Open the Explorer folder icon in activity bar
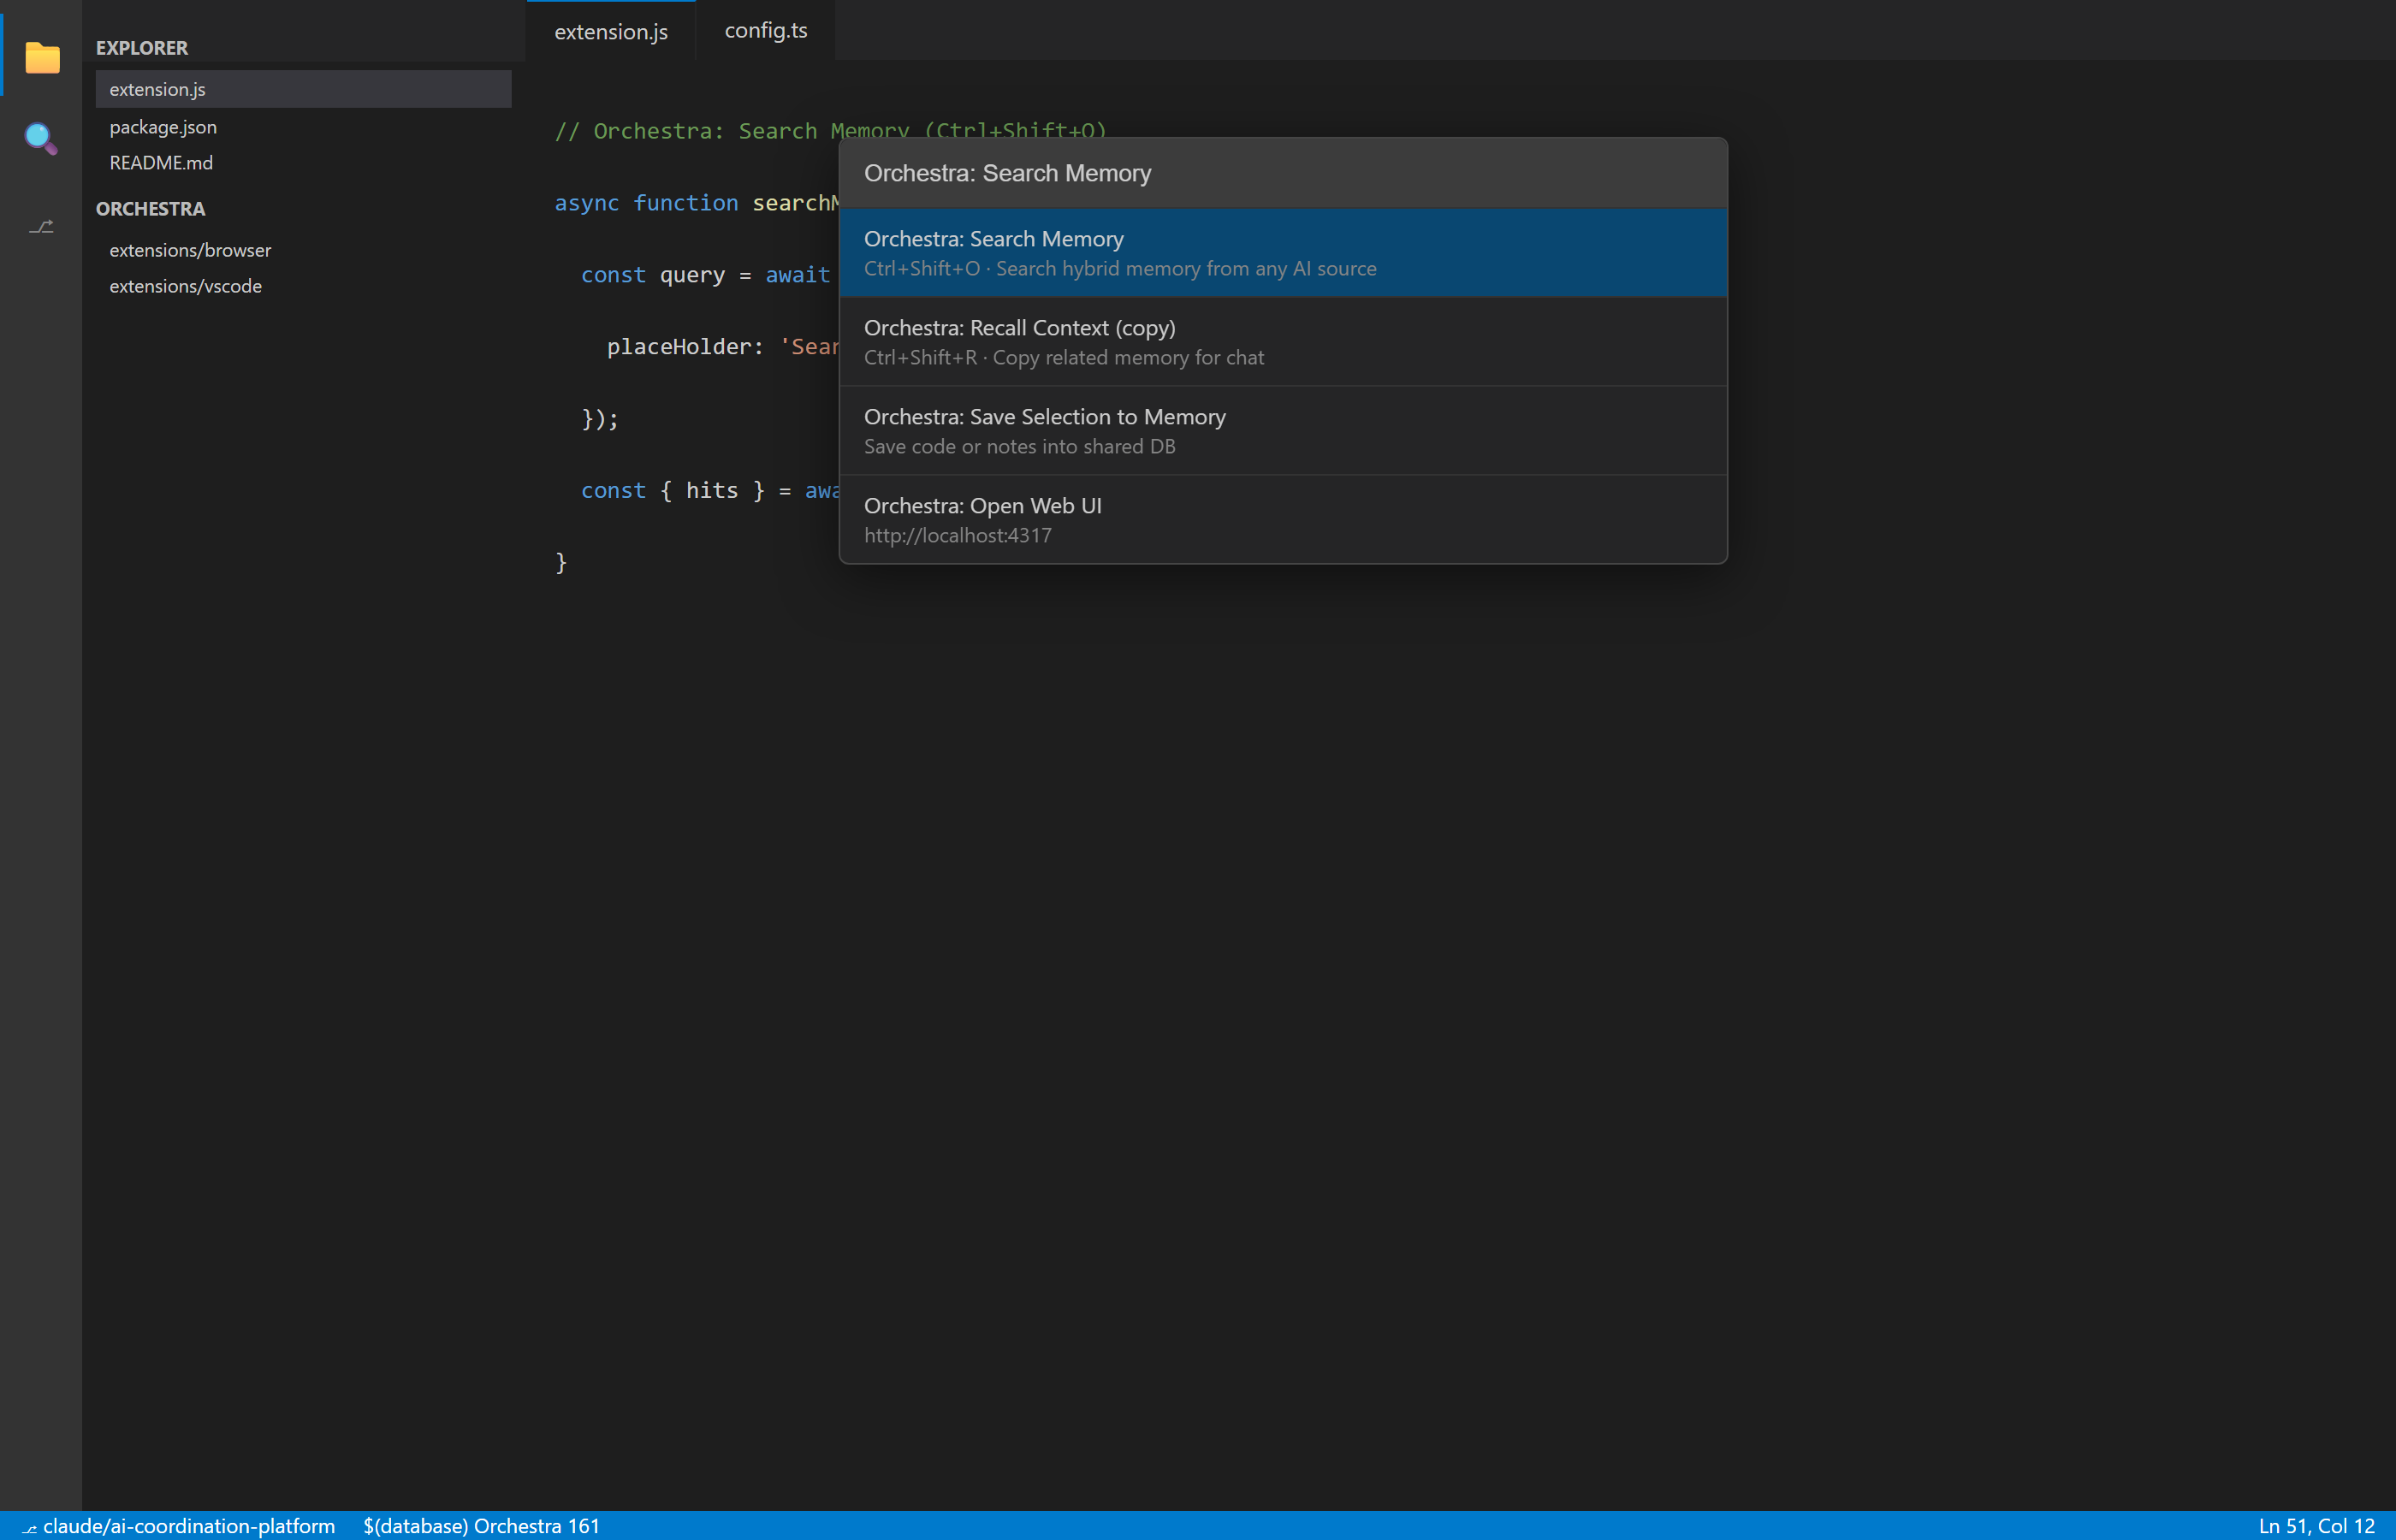This screenshot has width=2396, height=1540. [x=42, y=57]
